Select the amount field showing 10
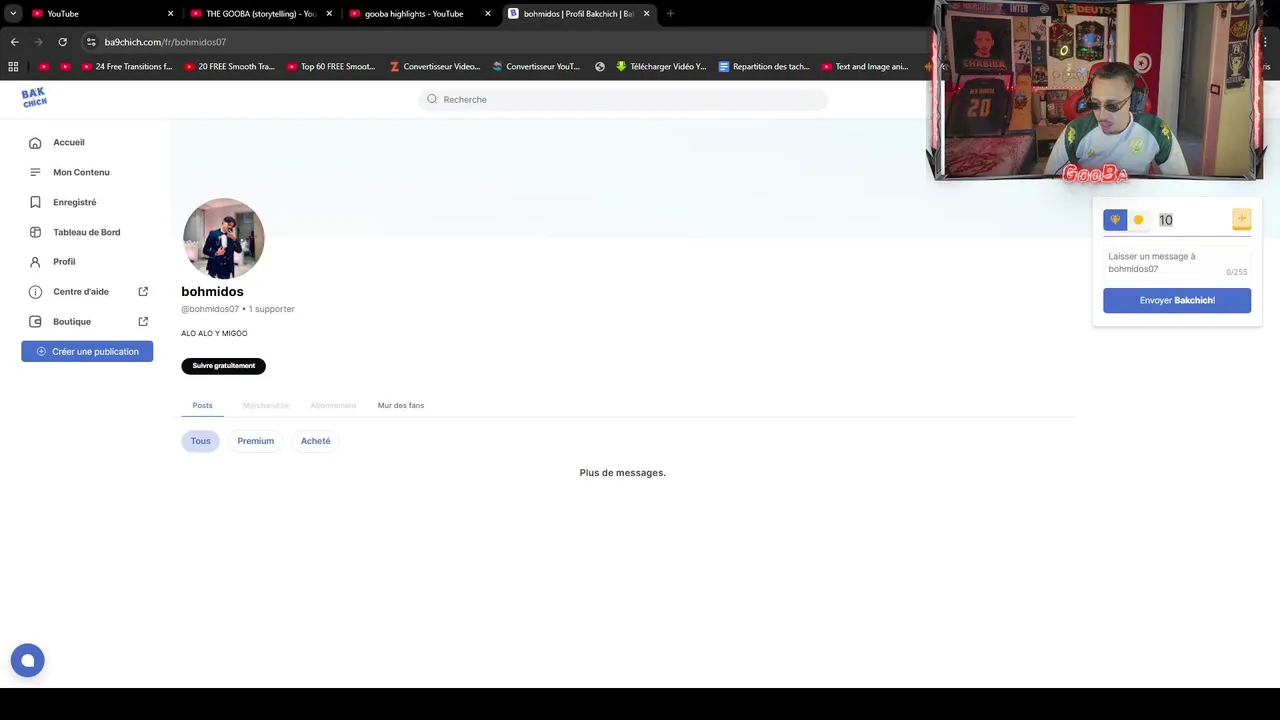 (x=1192, y=220)
